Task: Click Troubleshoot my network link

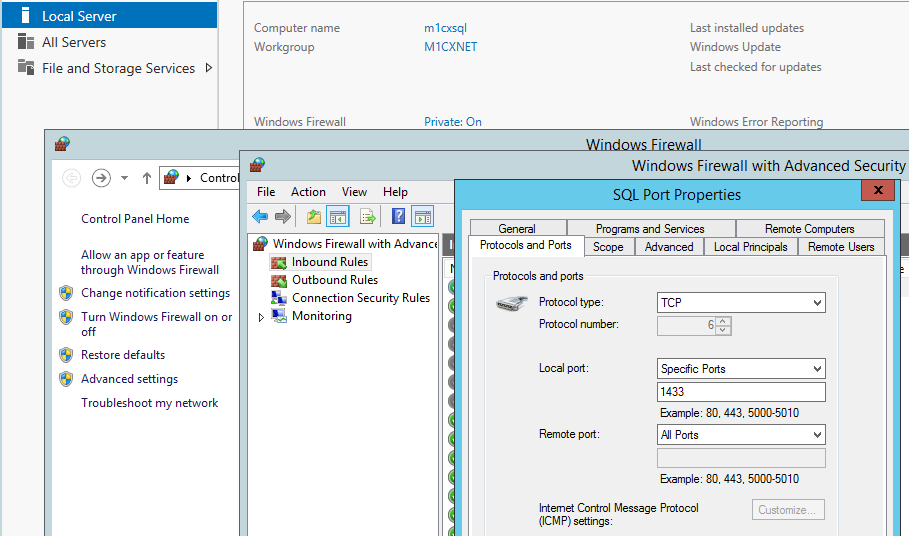Action: [150, 403]
